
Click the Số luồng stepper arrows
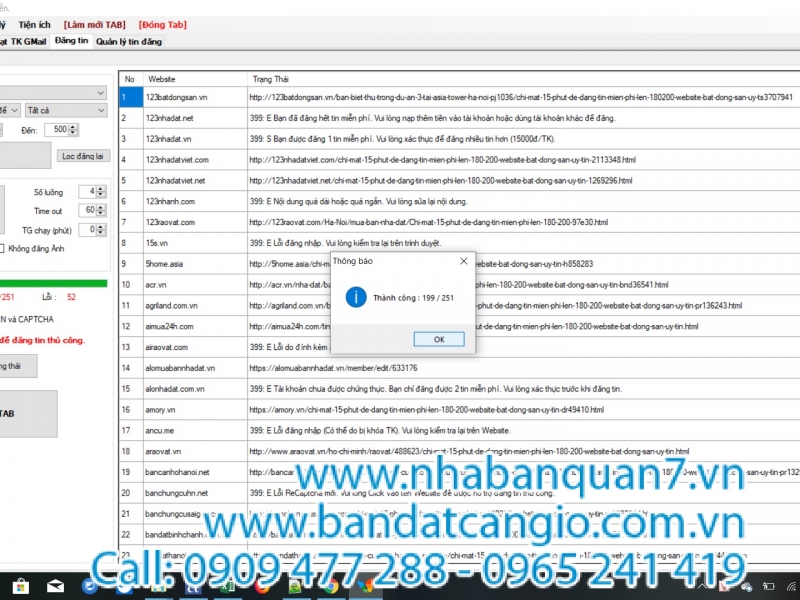pos(100,191)
